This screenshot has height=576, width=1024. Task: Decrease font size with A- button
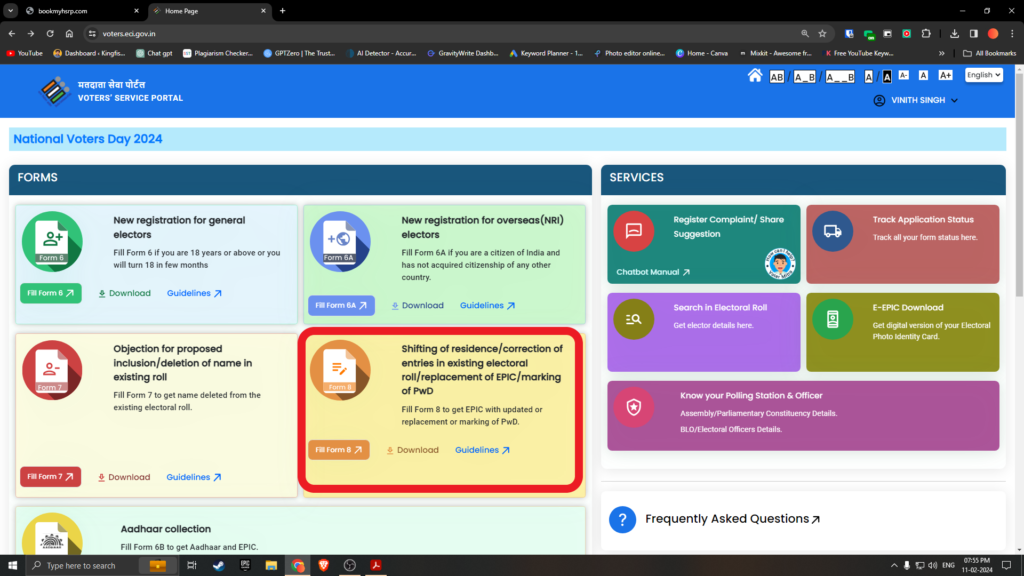904,76
